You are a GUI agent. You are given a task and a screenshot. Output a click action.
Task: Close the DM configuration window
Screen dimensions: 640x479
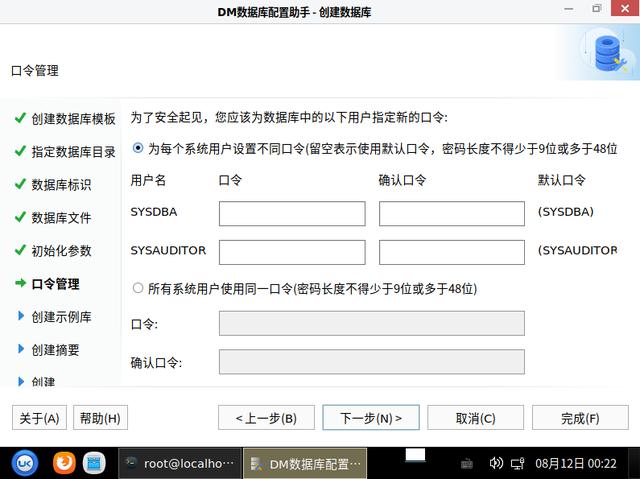click(x=625, y=8)
